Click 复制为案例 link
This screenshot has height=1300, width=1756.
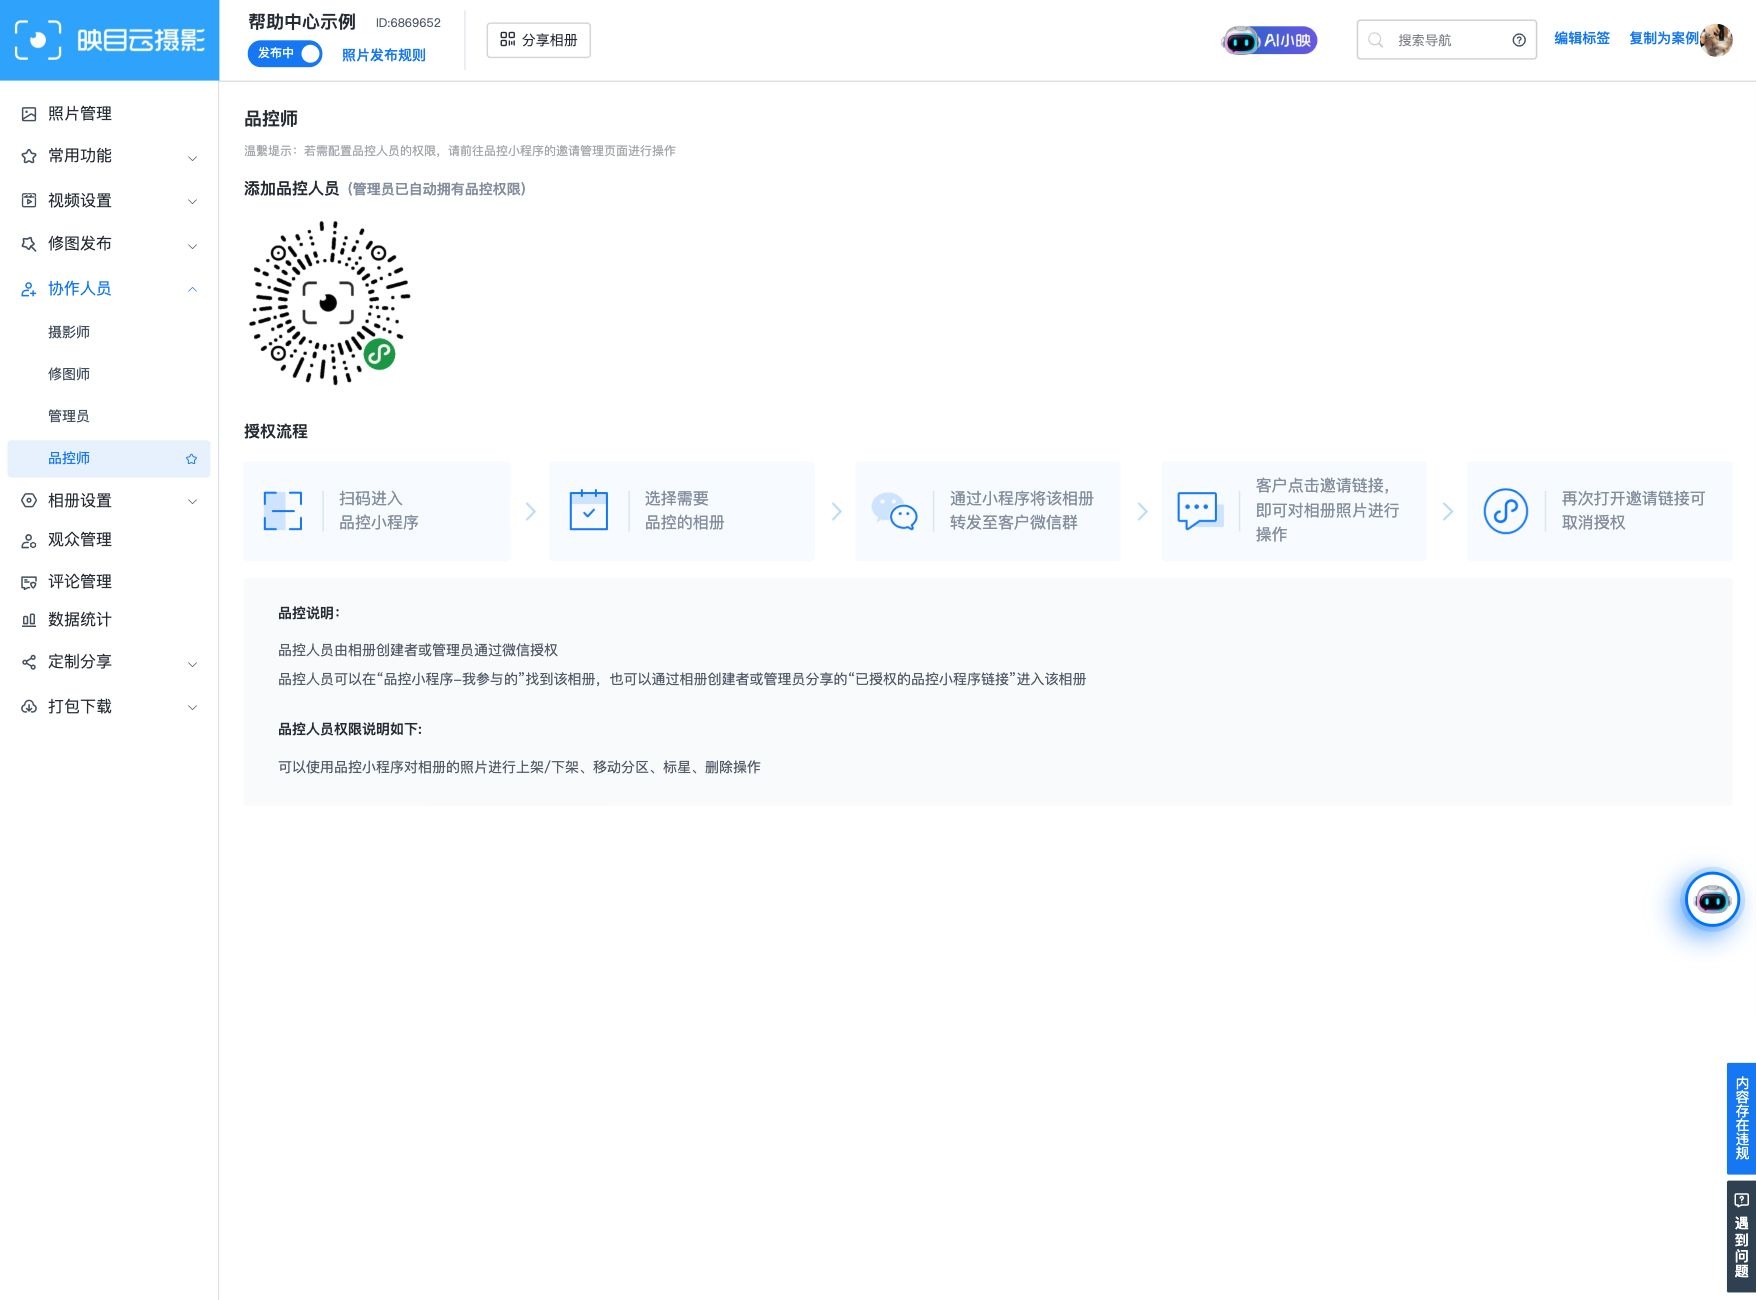[1664, 38]
